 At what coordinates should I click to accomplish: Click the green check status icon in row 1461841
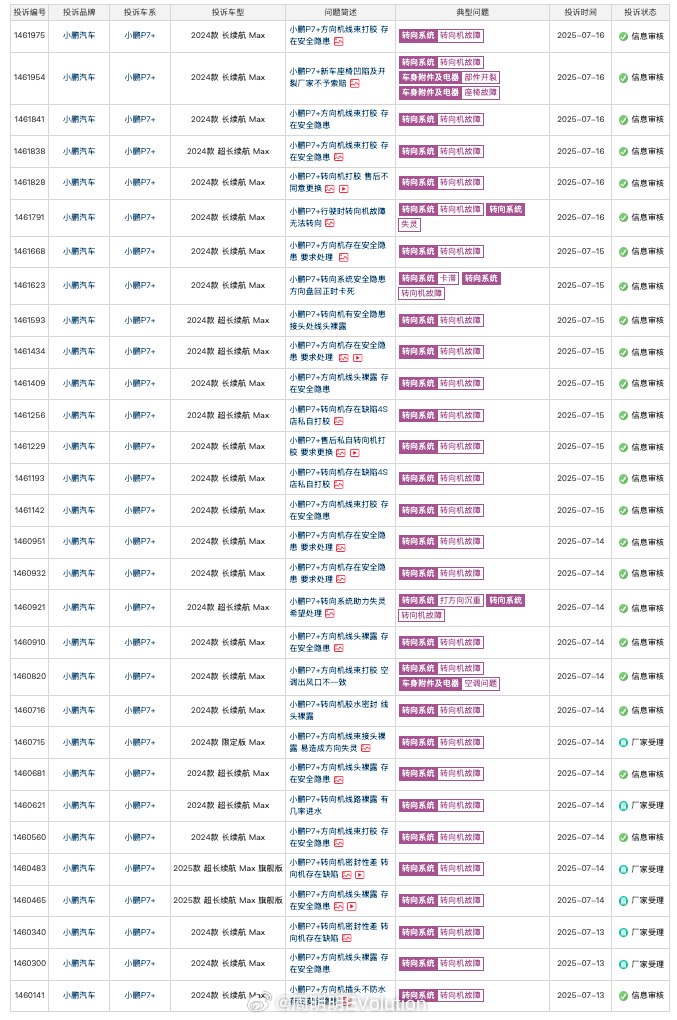pyautogui.click(x=623, y=120)
